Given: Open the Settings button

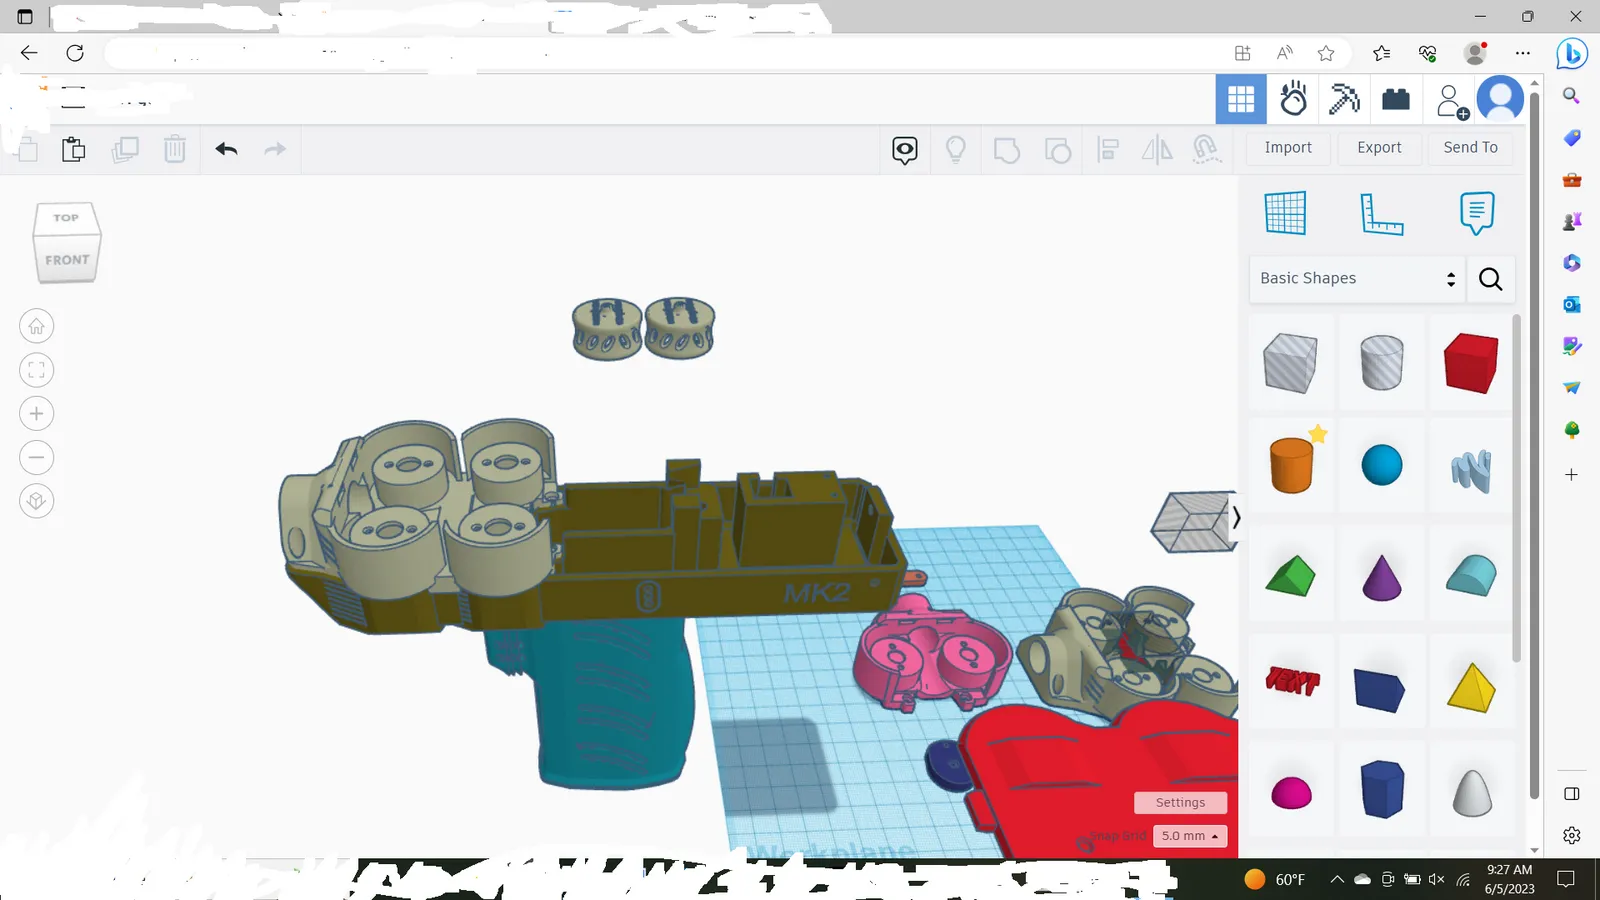Looking at the screenshot, I should 1180,803.
